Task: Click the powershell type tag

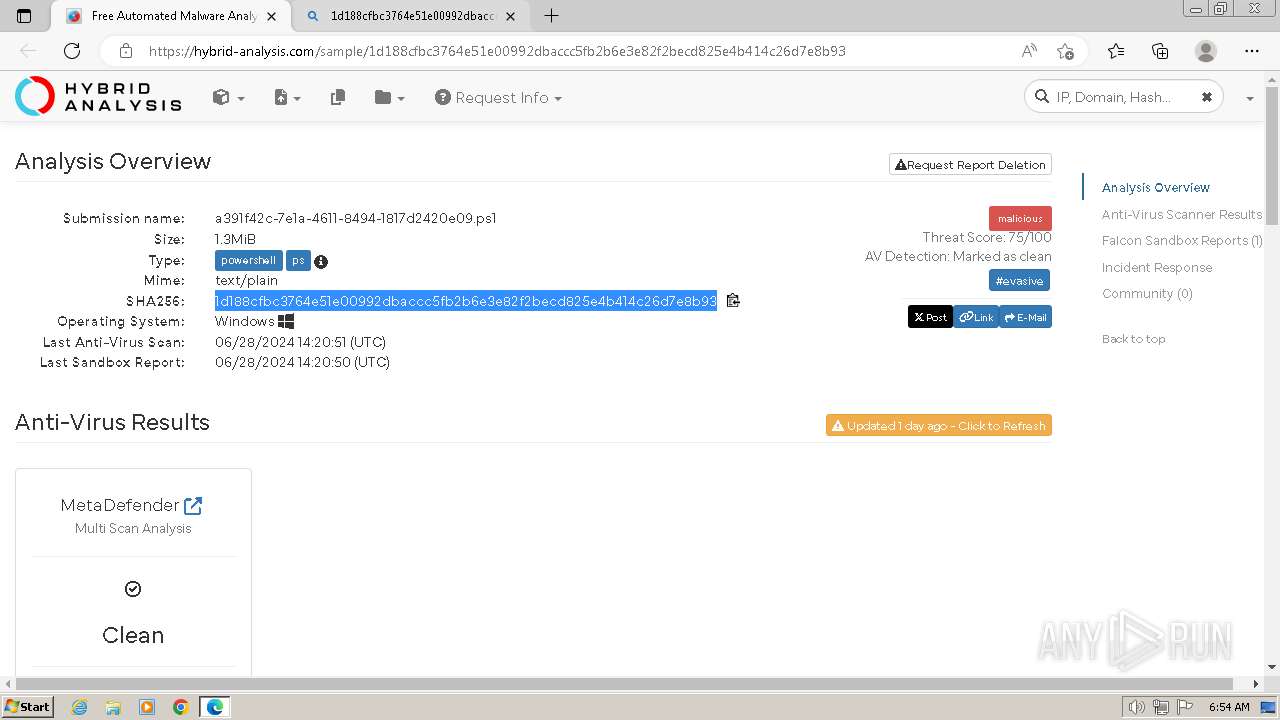Action: pos(248,261)
